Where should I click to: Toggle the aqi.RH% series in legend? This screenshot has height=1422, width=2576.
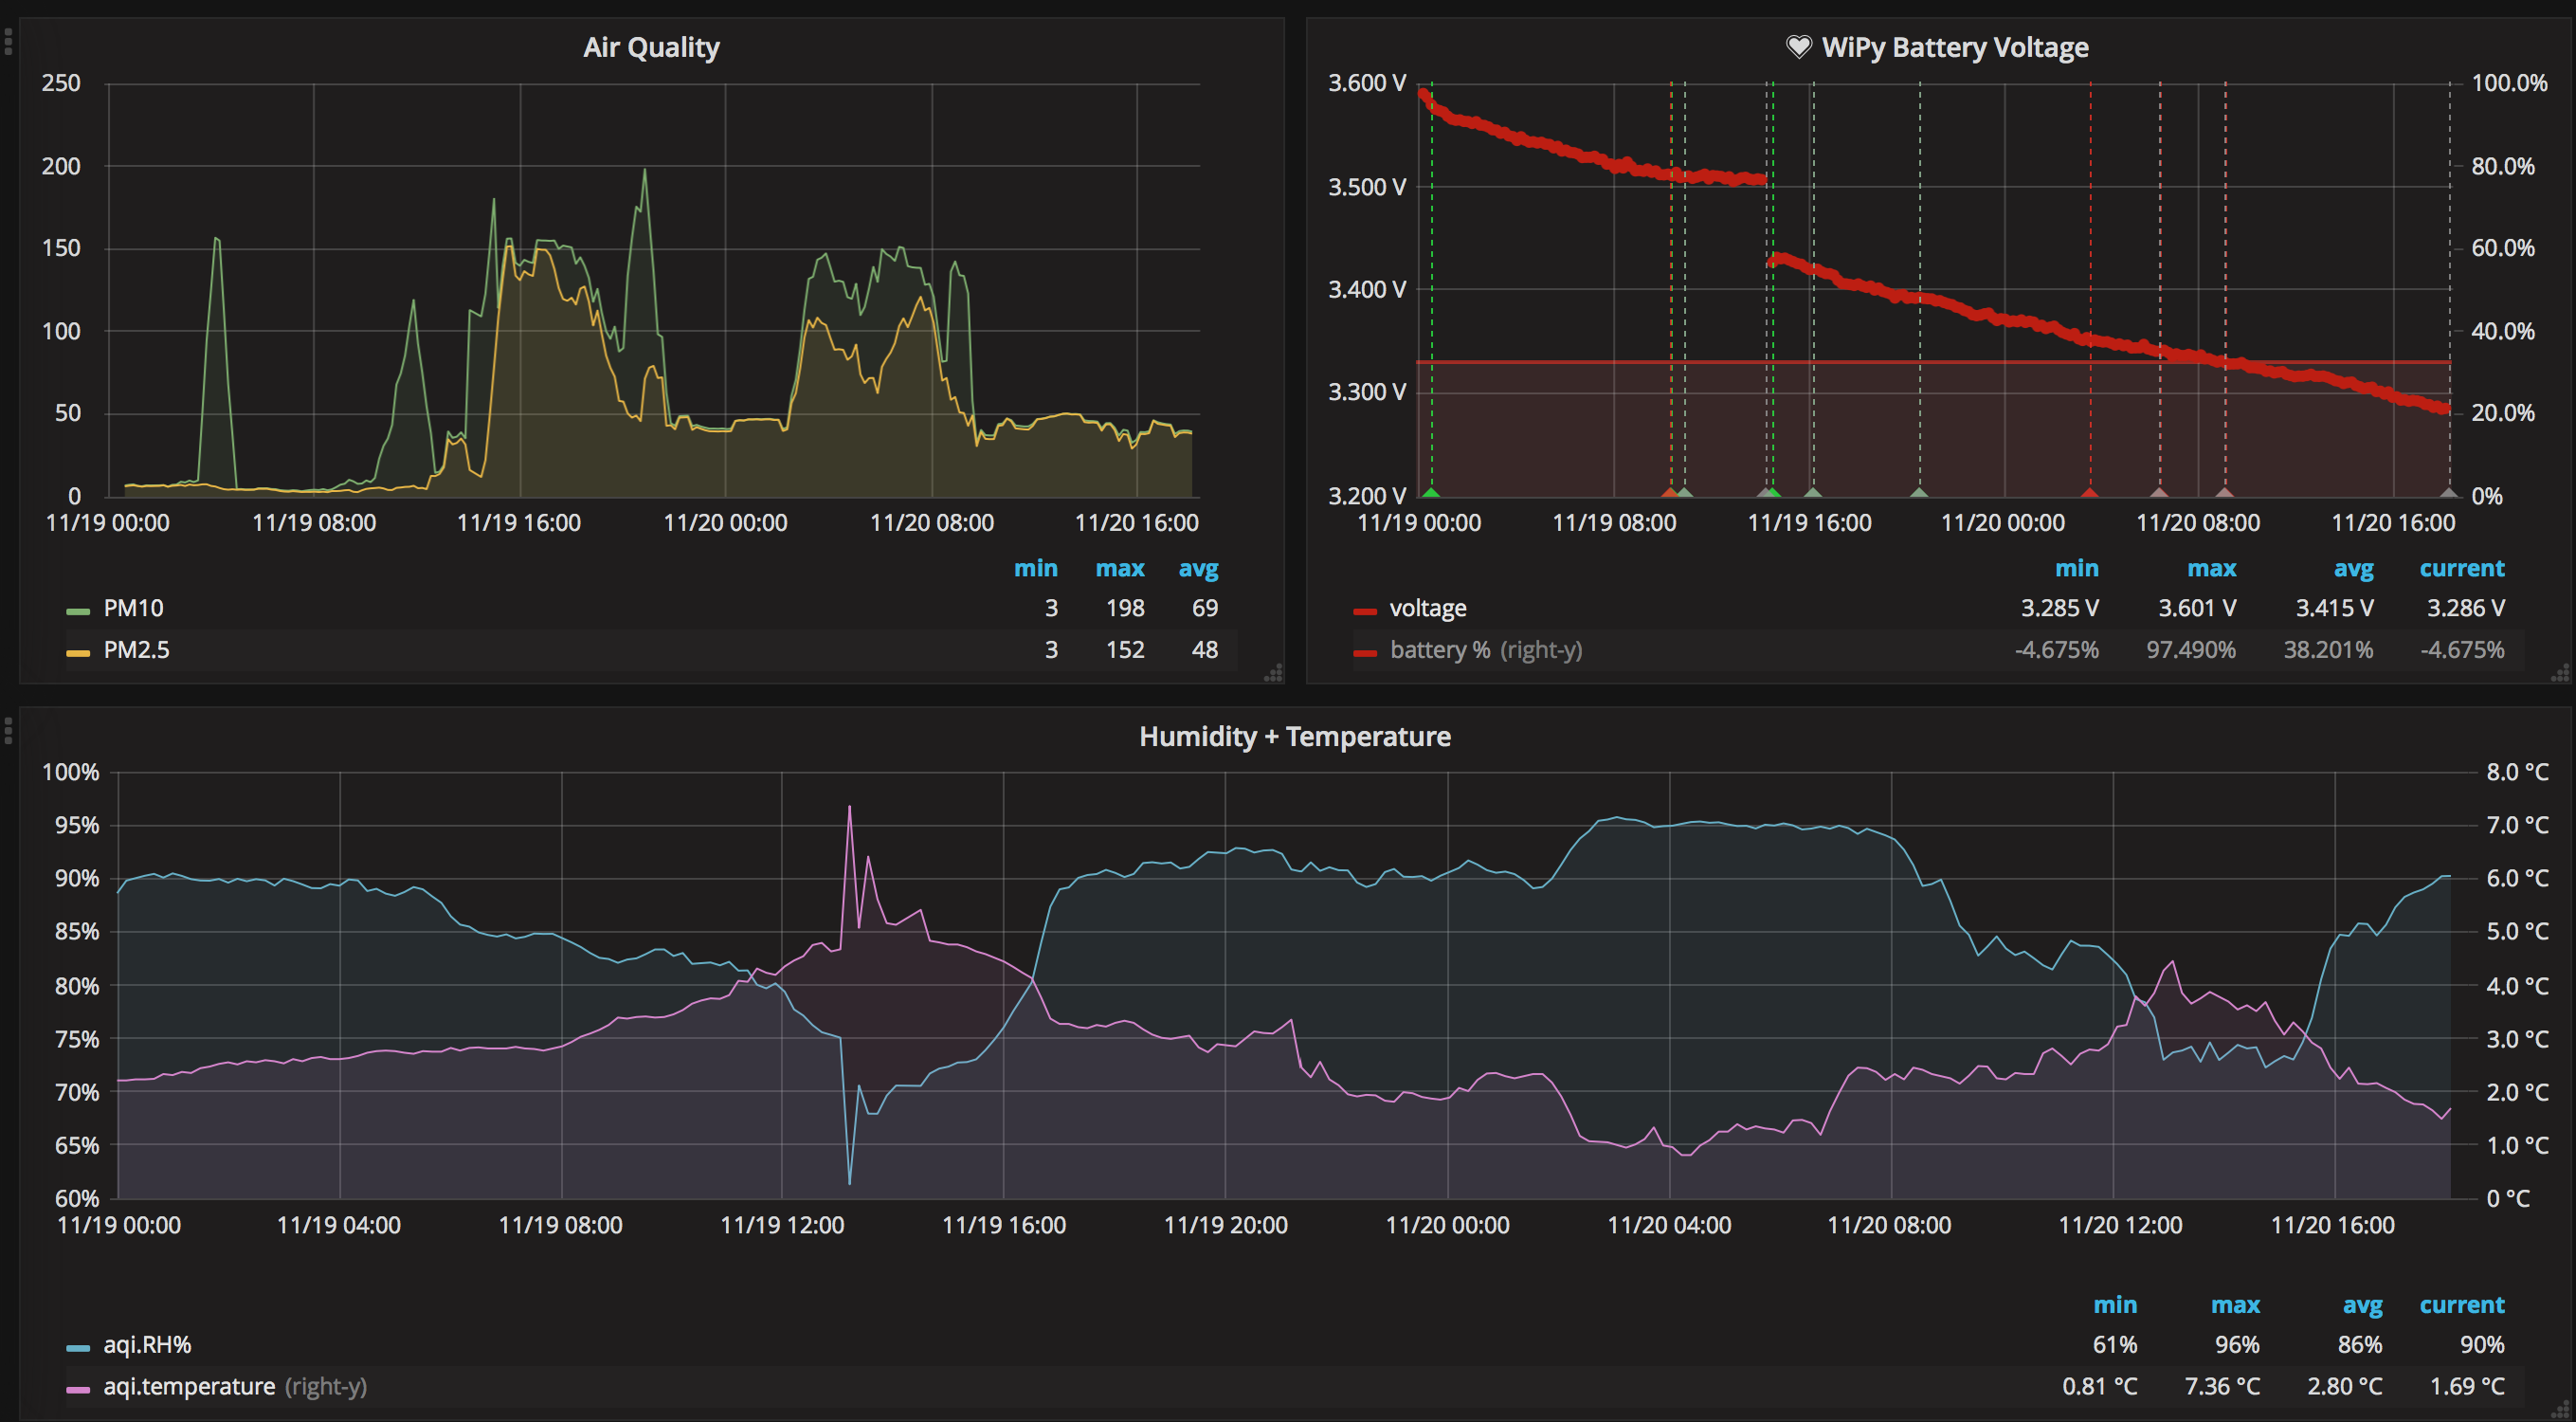(x=147, y=1345)
